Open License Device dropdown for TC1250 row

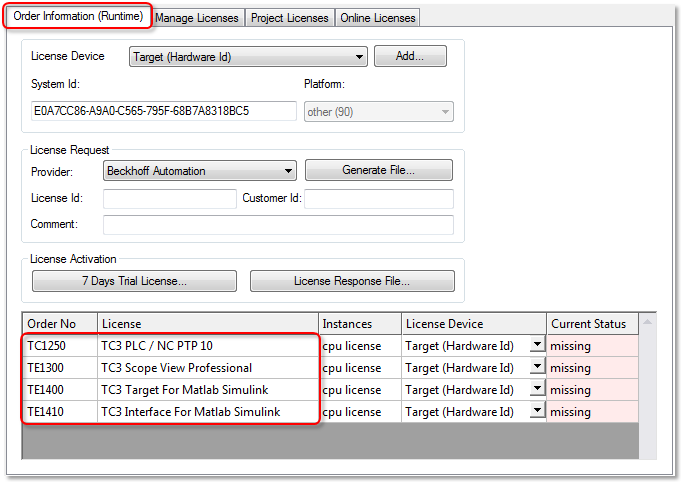pos(537,345)
